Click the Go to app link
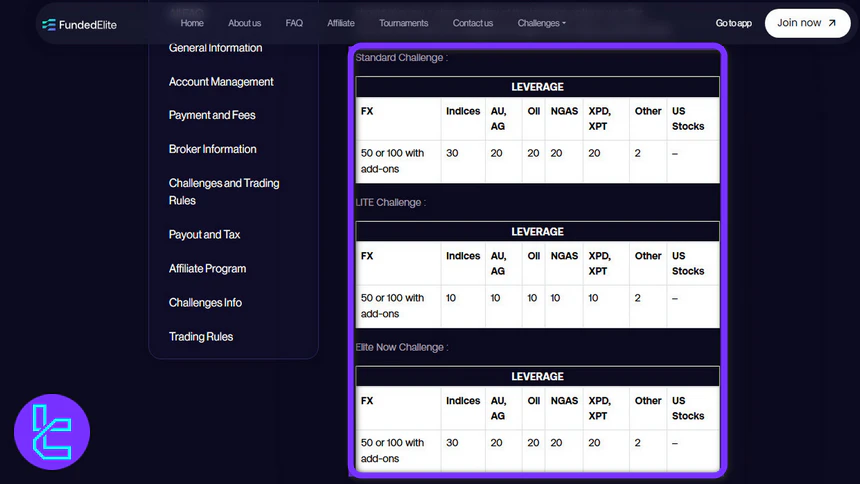860x484 pixels. pyautogui.click(x=734, y=23)
